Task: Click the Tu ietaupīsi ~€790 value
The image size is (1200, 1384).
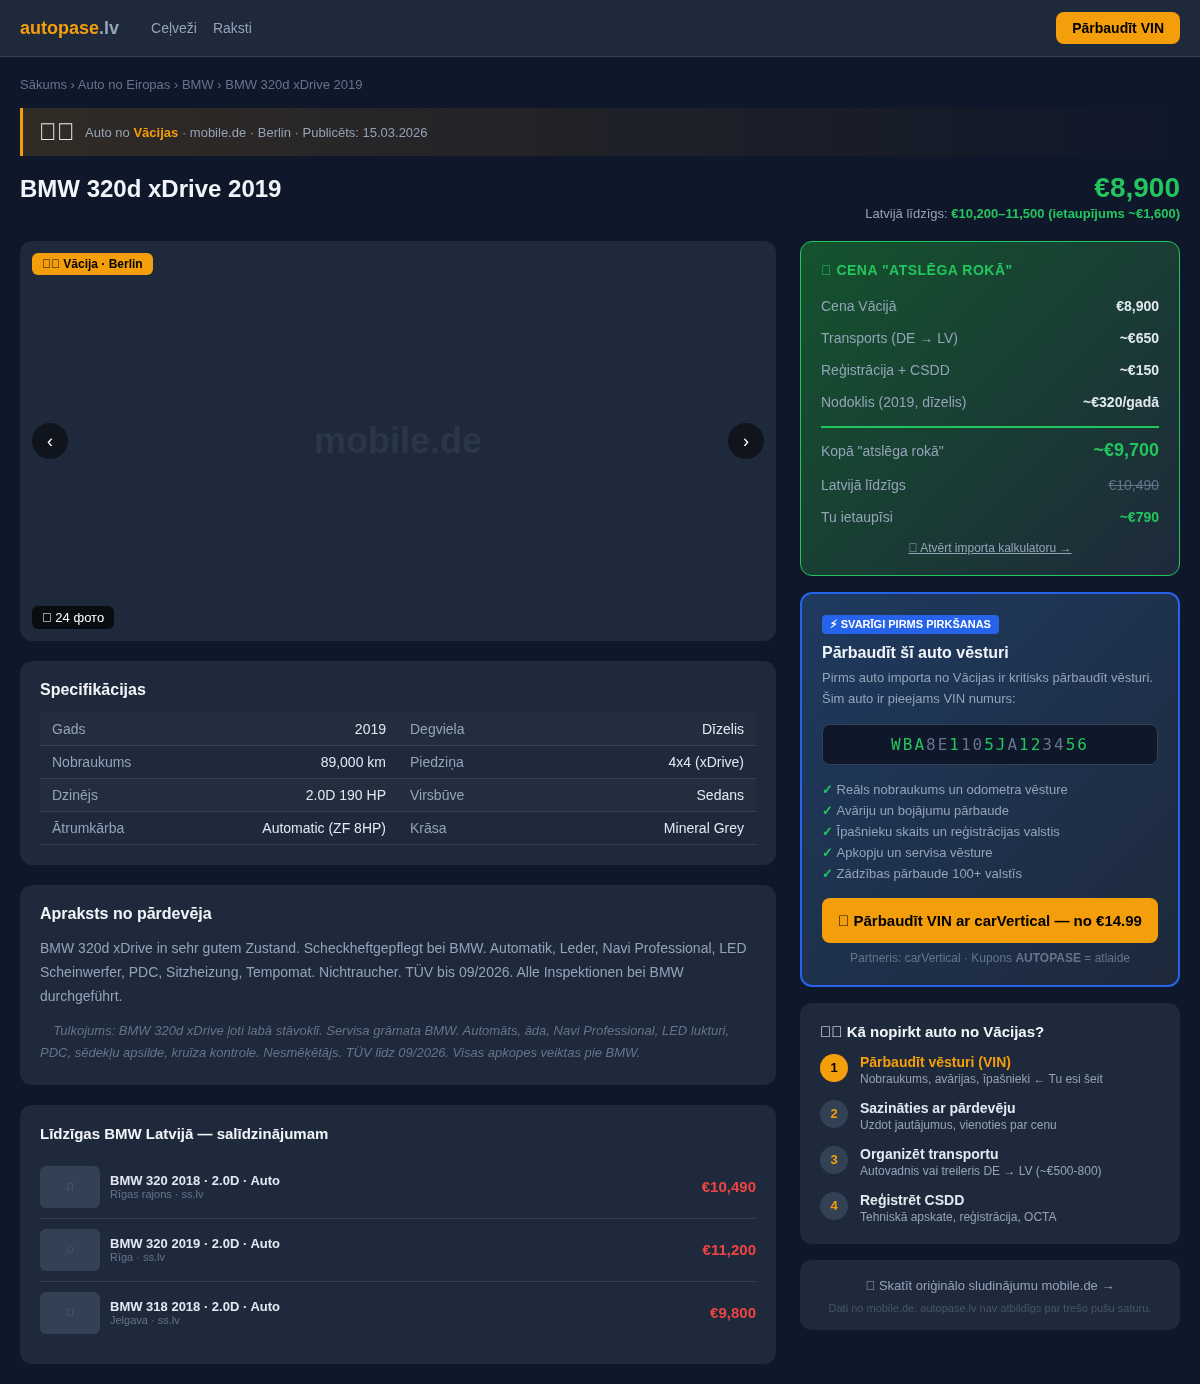Action: [1139, 517]
